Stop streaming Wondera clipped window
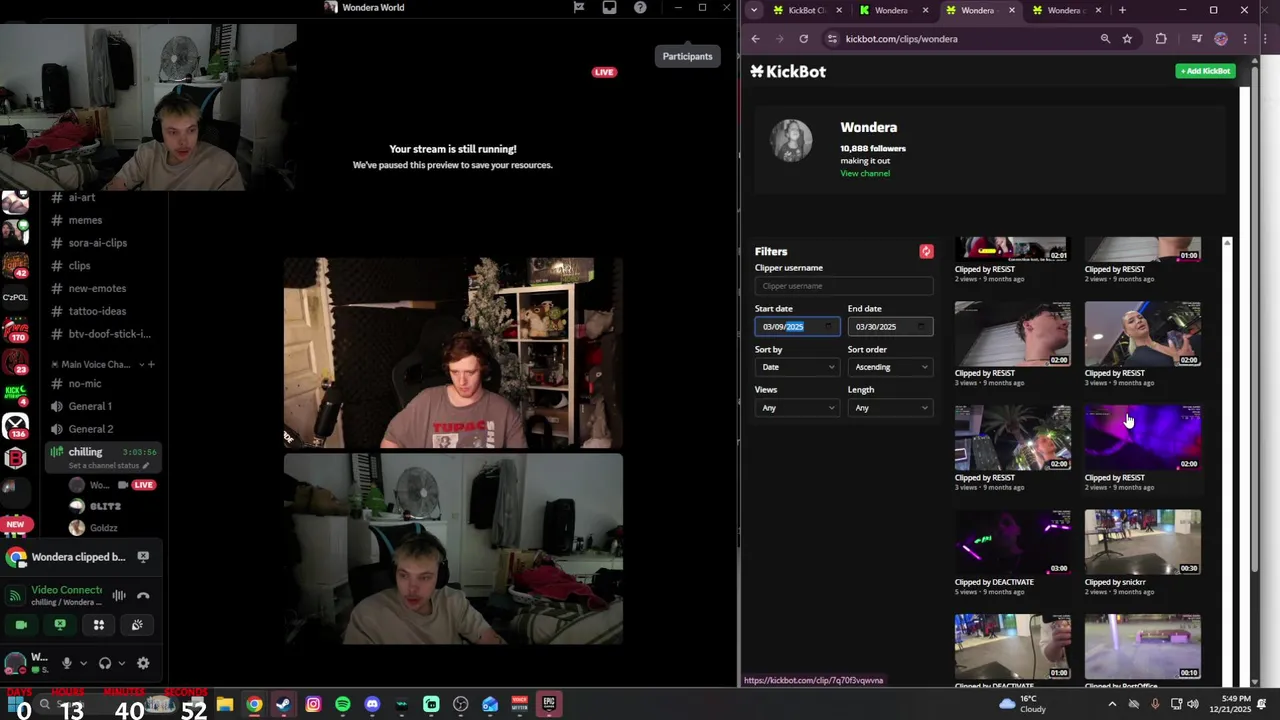The width and height of the screenshot is (1280, 720). pyautogui.click(x=143, y=557)
